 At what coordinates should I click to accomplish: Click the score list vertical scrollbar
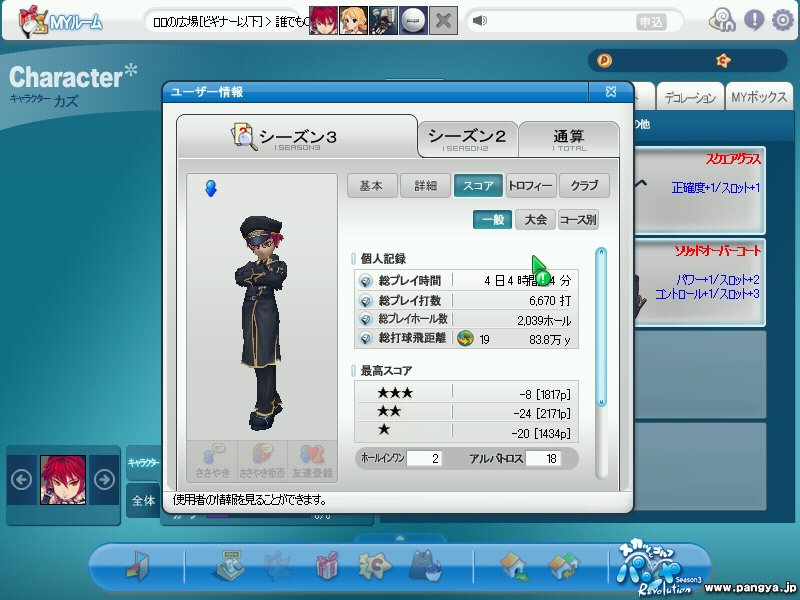pyautogui.click(x=602, y=327)
